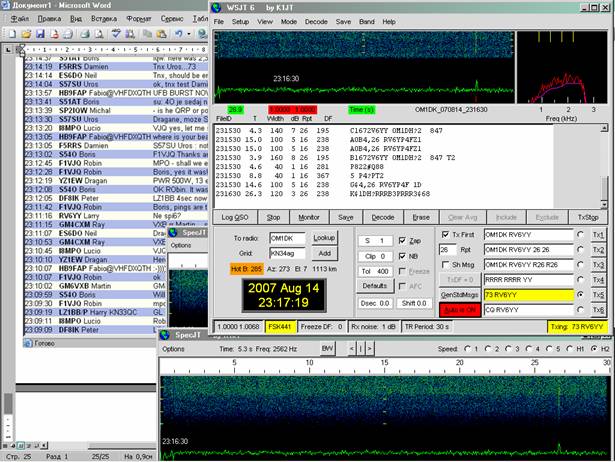Select the Tx6 CQ message radio button

click(x=580, y=310)
